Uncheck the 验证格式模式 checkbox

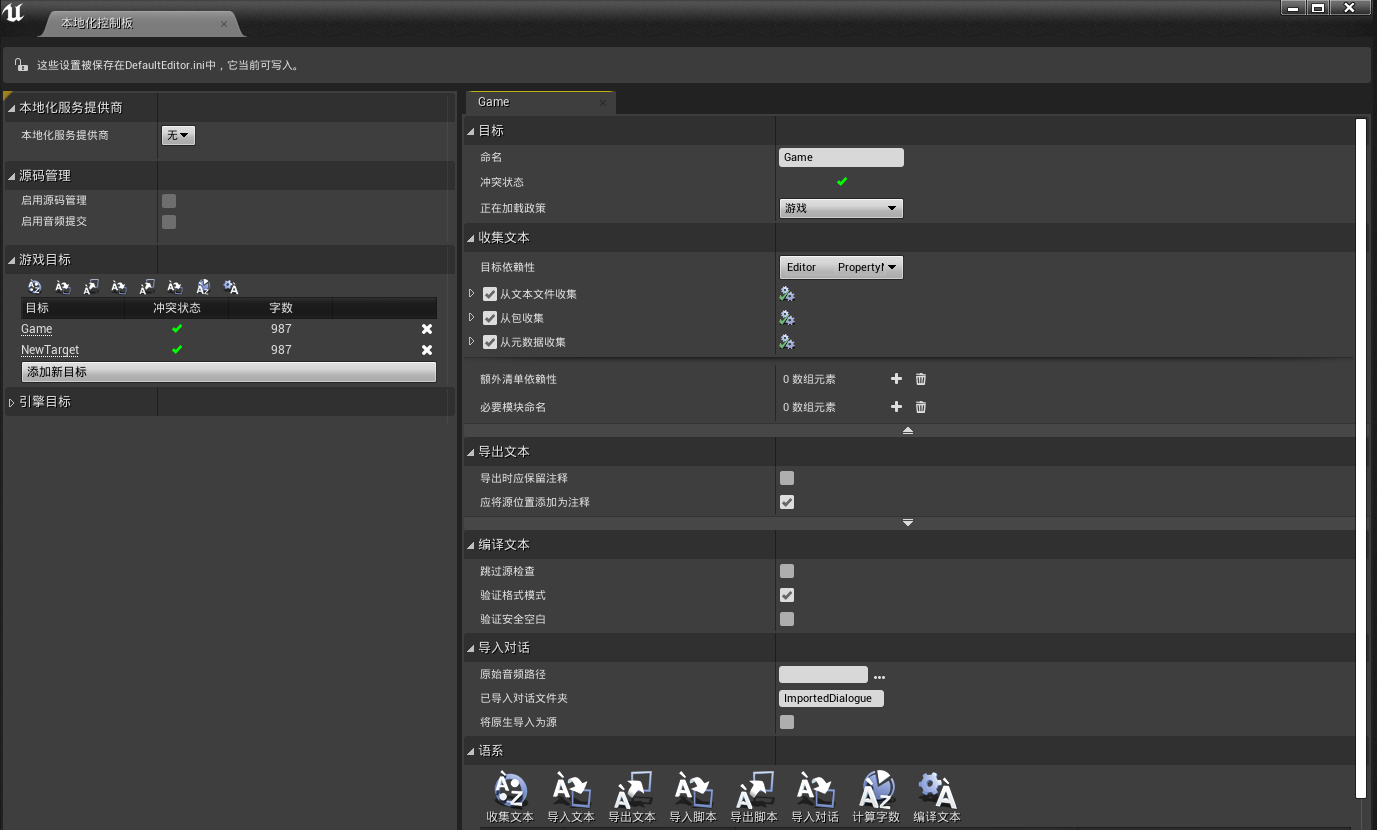787,595
